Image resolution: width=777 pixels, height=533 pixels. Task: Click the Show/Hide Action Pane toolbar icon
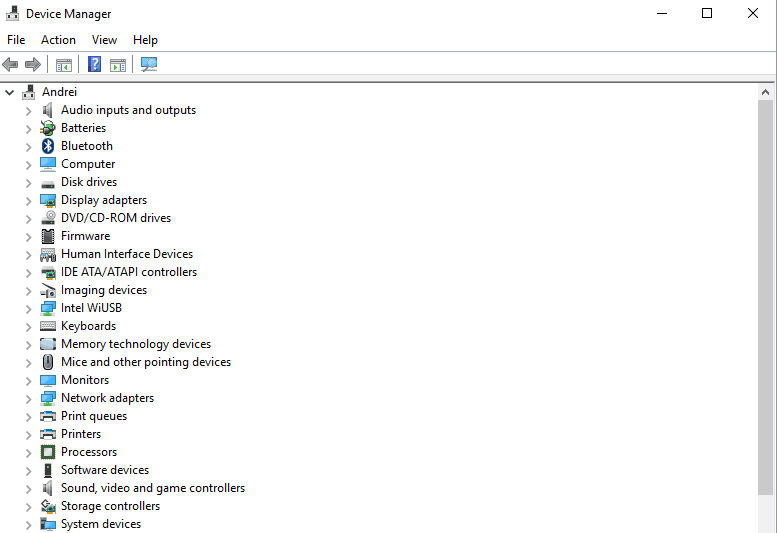(118, 64)
